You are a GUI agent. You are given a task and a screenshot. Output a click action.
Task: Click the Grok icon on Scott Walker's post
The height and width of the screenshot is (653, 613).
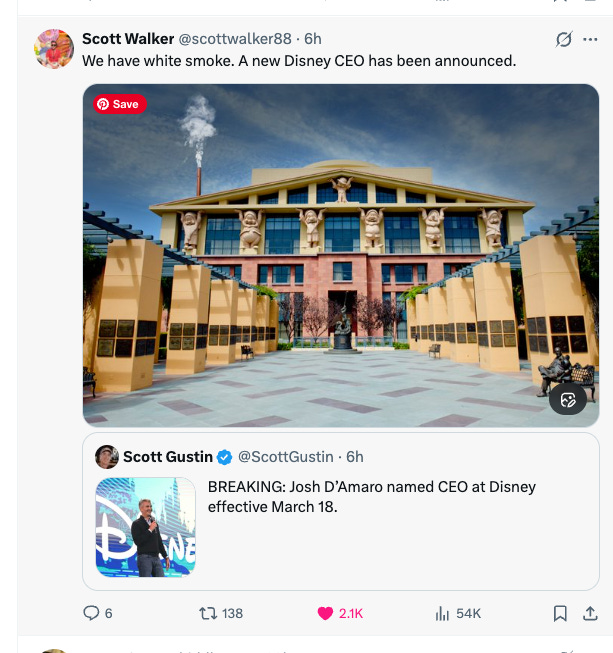click(564, 40)
